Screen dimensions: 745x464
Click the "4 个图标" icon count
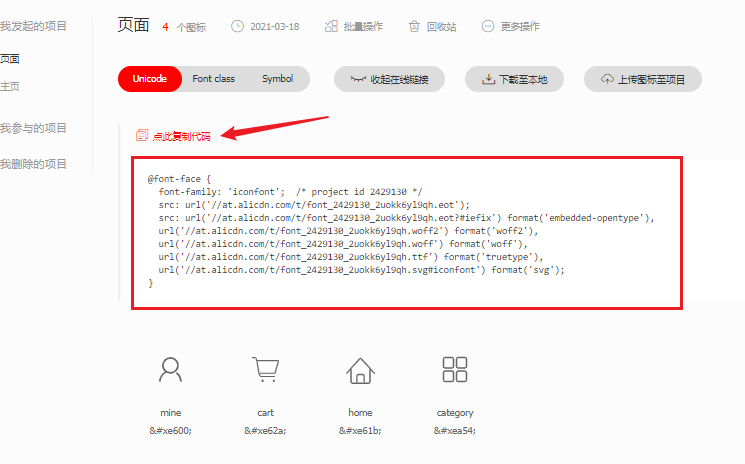[x=184, y=27]
